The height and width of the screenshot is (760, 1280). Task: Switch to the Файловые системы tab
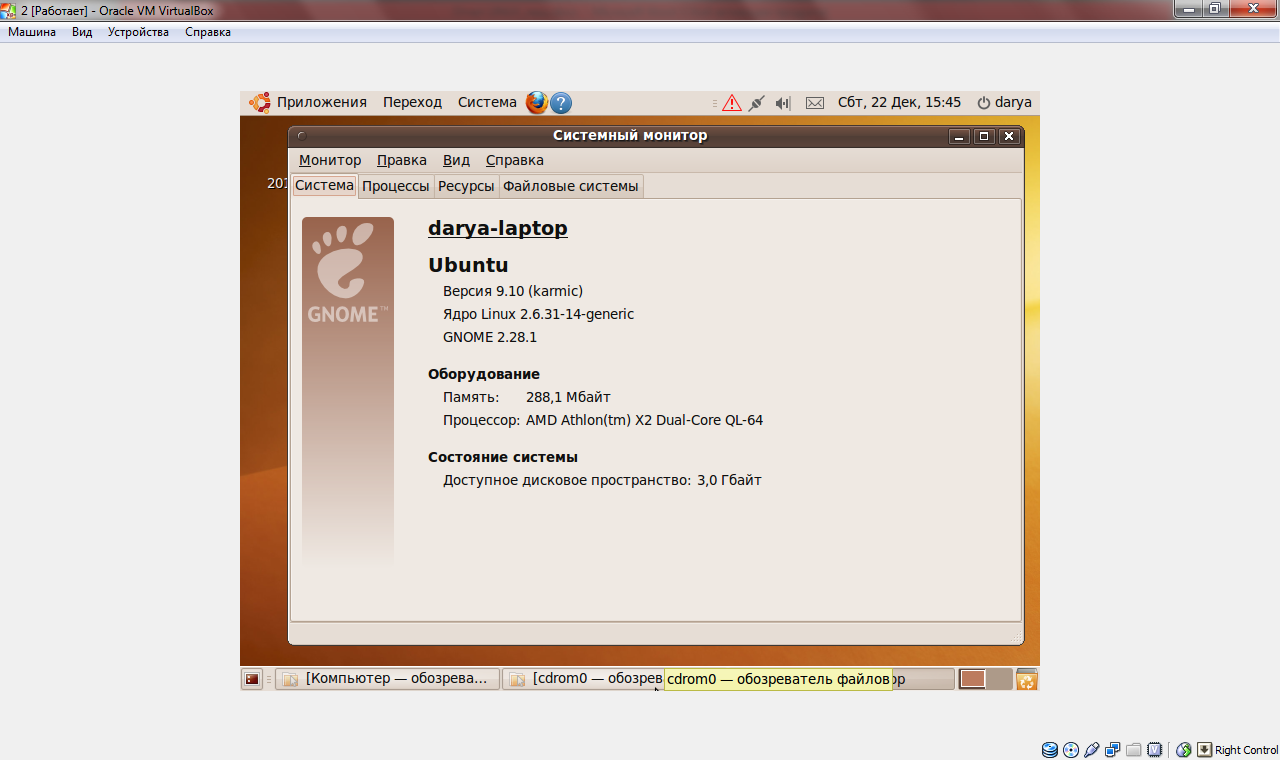coord(571,186)
